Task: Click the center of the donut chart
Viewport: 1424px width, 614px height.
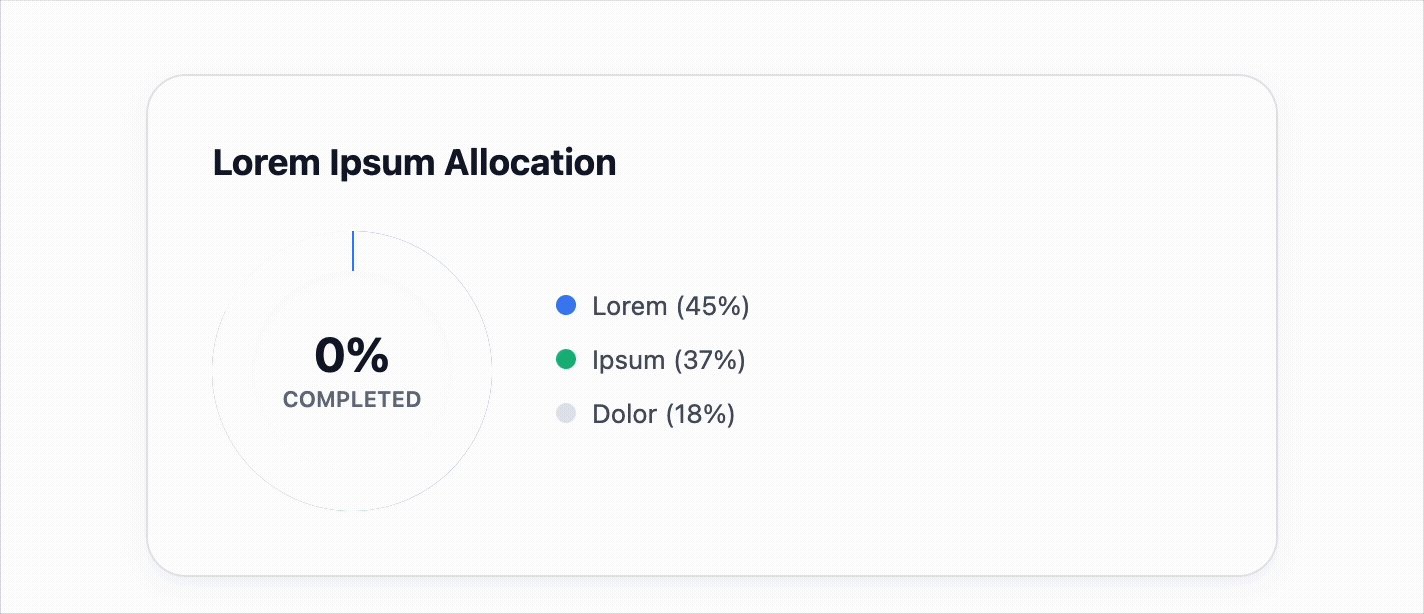Action: [x=352, y=368]
